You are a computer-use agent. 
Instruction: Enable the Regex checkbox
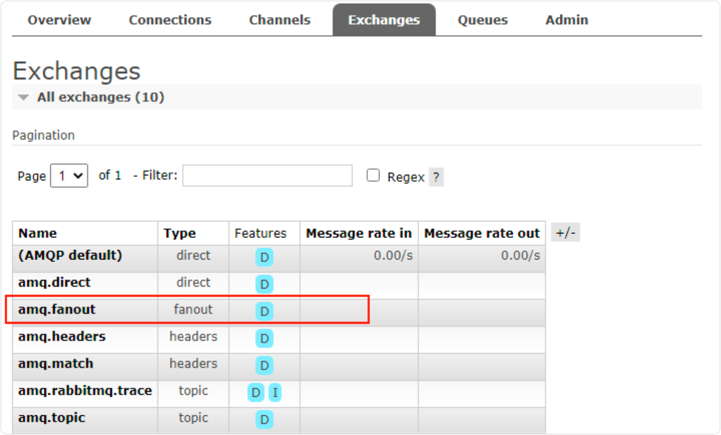pyautogui.click(x=373, y=175)
